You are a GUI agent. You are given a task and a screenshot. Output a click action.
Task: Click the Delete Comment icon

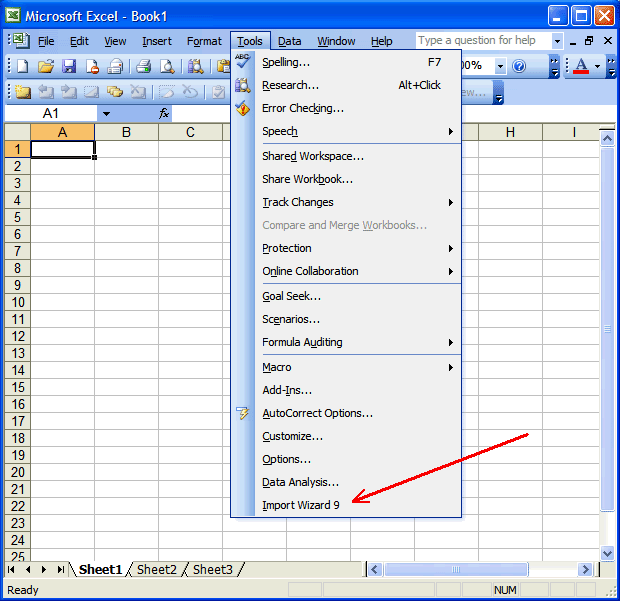click(x=138, y=92)
